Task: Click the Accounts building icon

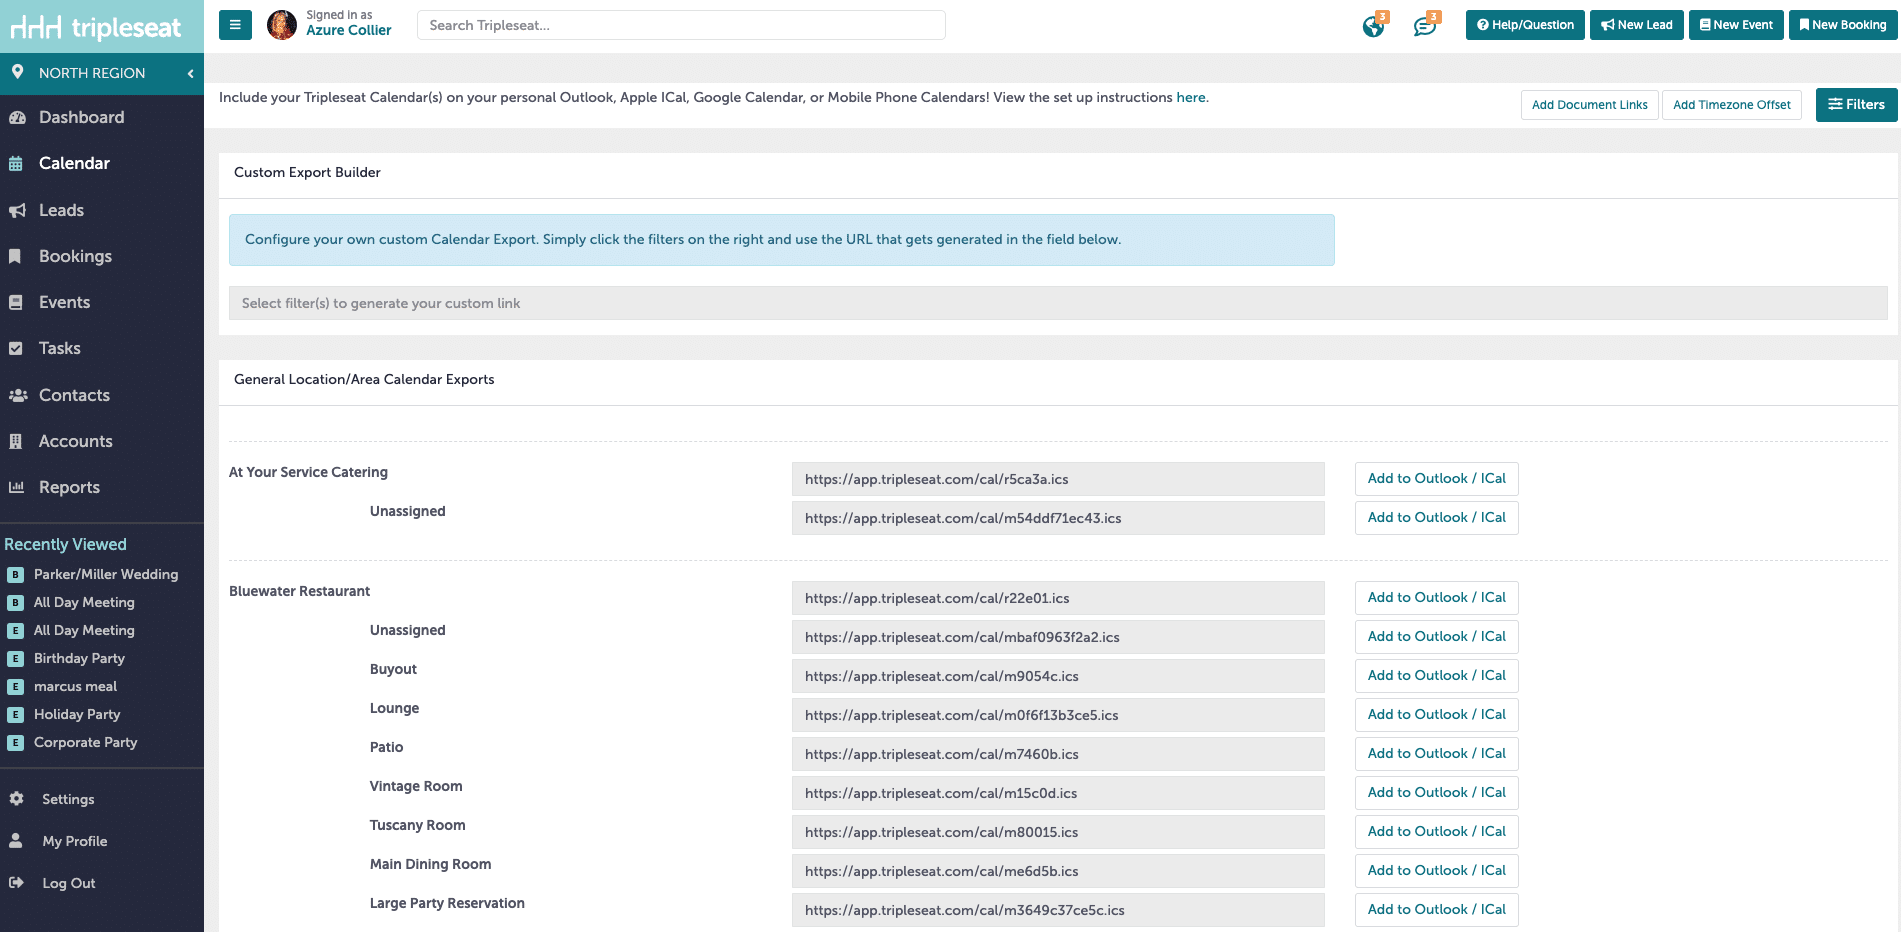Action: 15,441
